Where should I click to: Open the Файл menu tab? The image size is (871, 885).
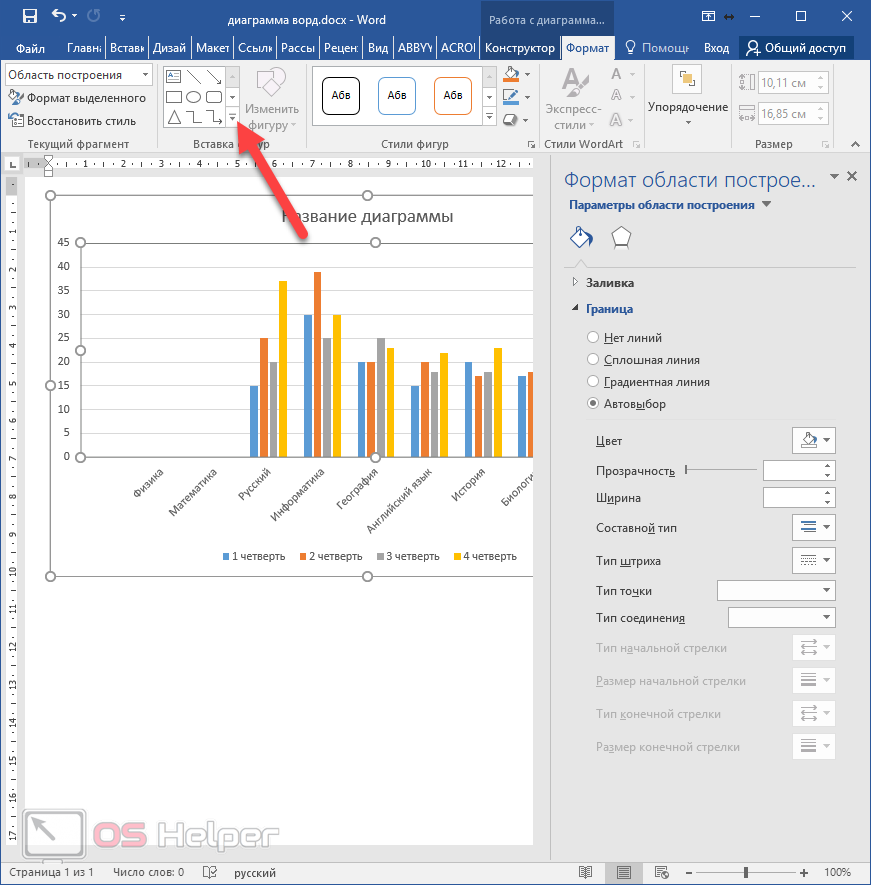pyautogui.click(x=30, y=48)
